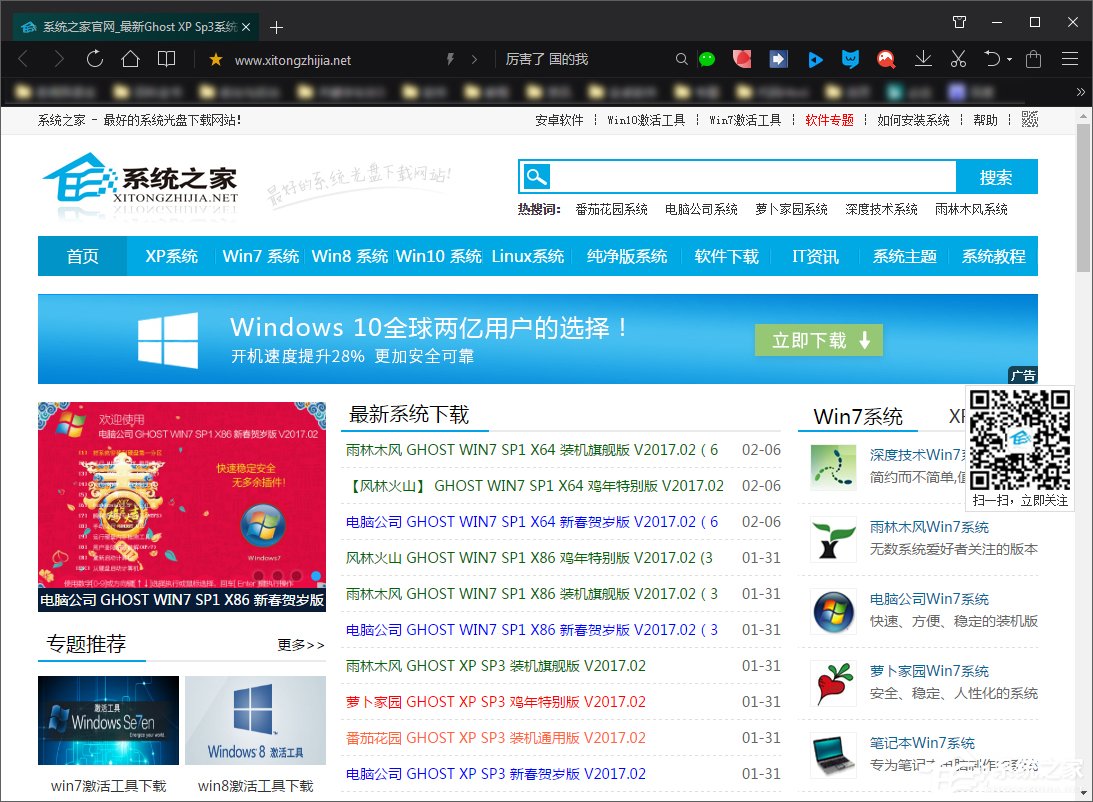Screen dimensions: 1093x802
Task: Click the search magnifier icon in toolbar
Action: [x=681, y=59]
